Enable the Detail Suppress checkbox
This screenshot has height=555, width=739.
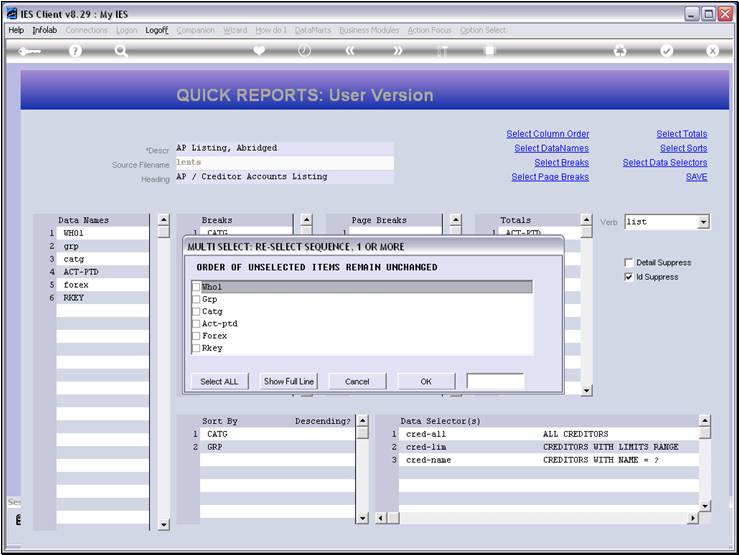coord(628,262)
